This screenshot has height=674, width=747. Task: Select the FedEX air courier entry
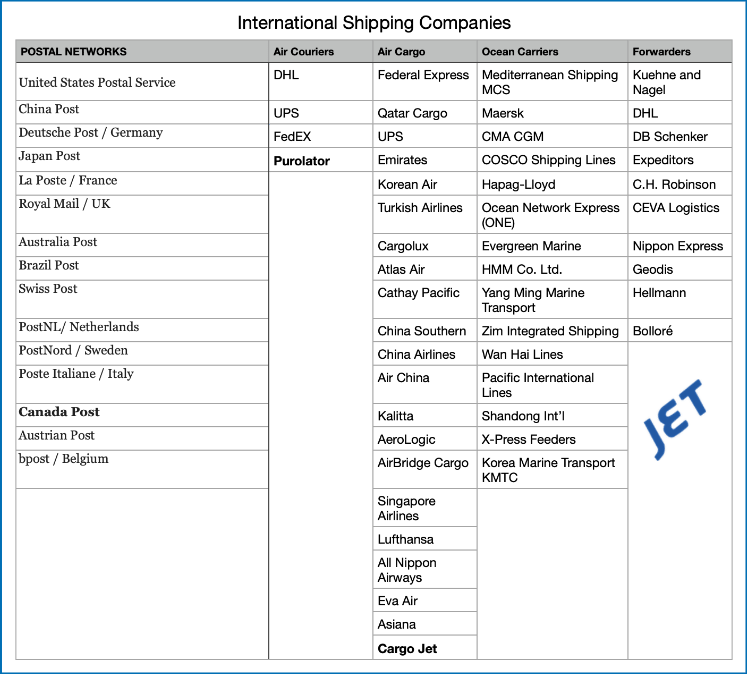(x=292, y=137)
